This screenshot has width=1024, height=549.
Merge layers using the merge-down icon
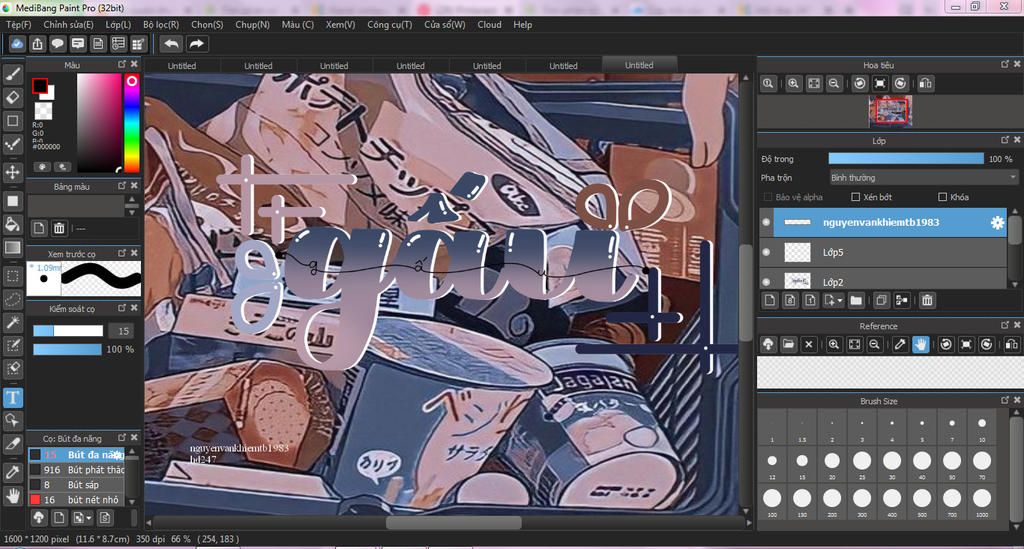tap(902, 300)
